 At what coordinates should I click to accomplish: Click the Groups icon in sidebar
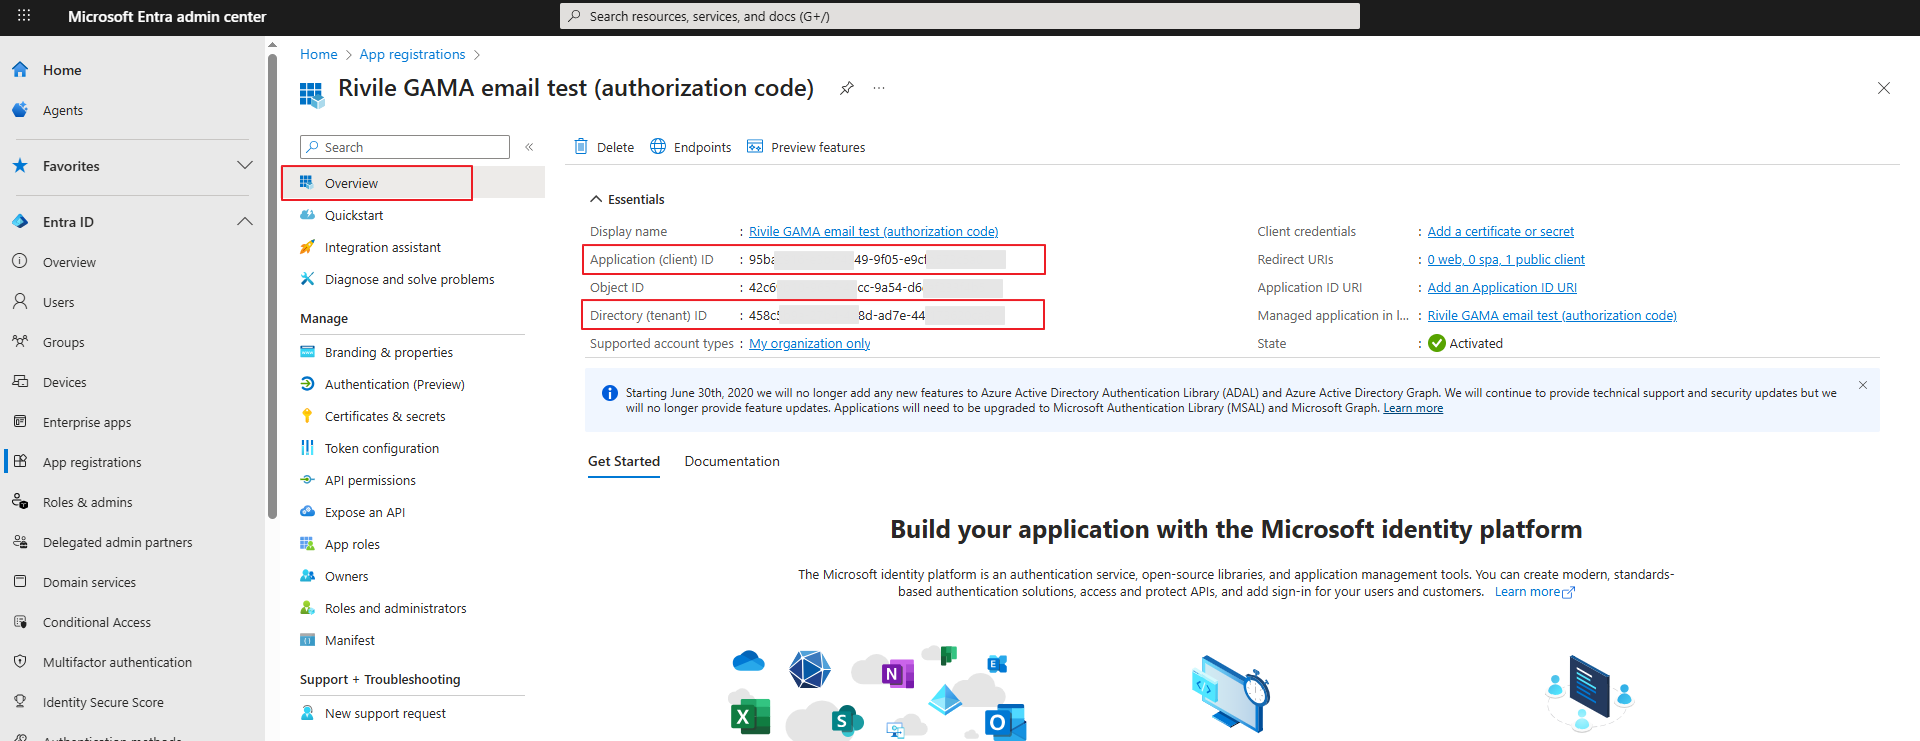click(x=20, y=341)
